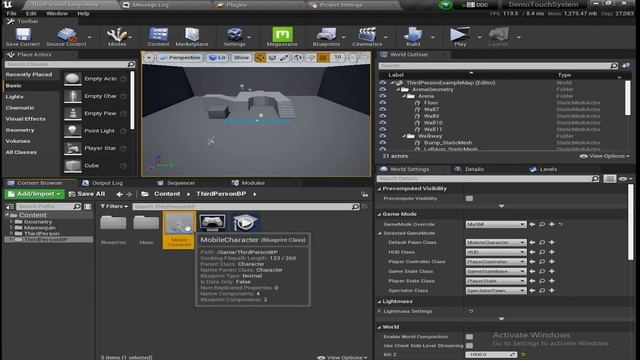Image resolution: width=640 pixels, height=360 pixels.
Task: Open the File menu
Action: click(x=11, y=13)
